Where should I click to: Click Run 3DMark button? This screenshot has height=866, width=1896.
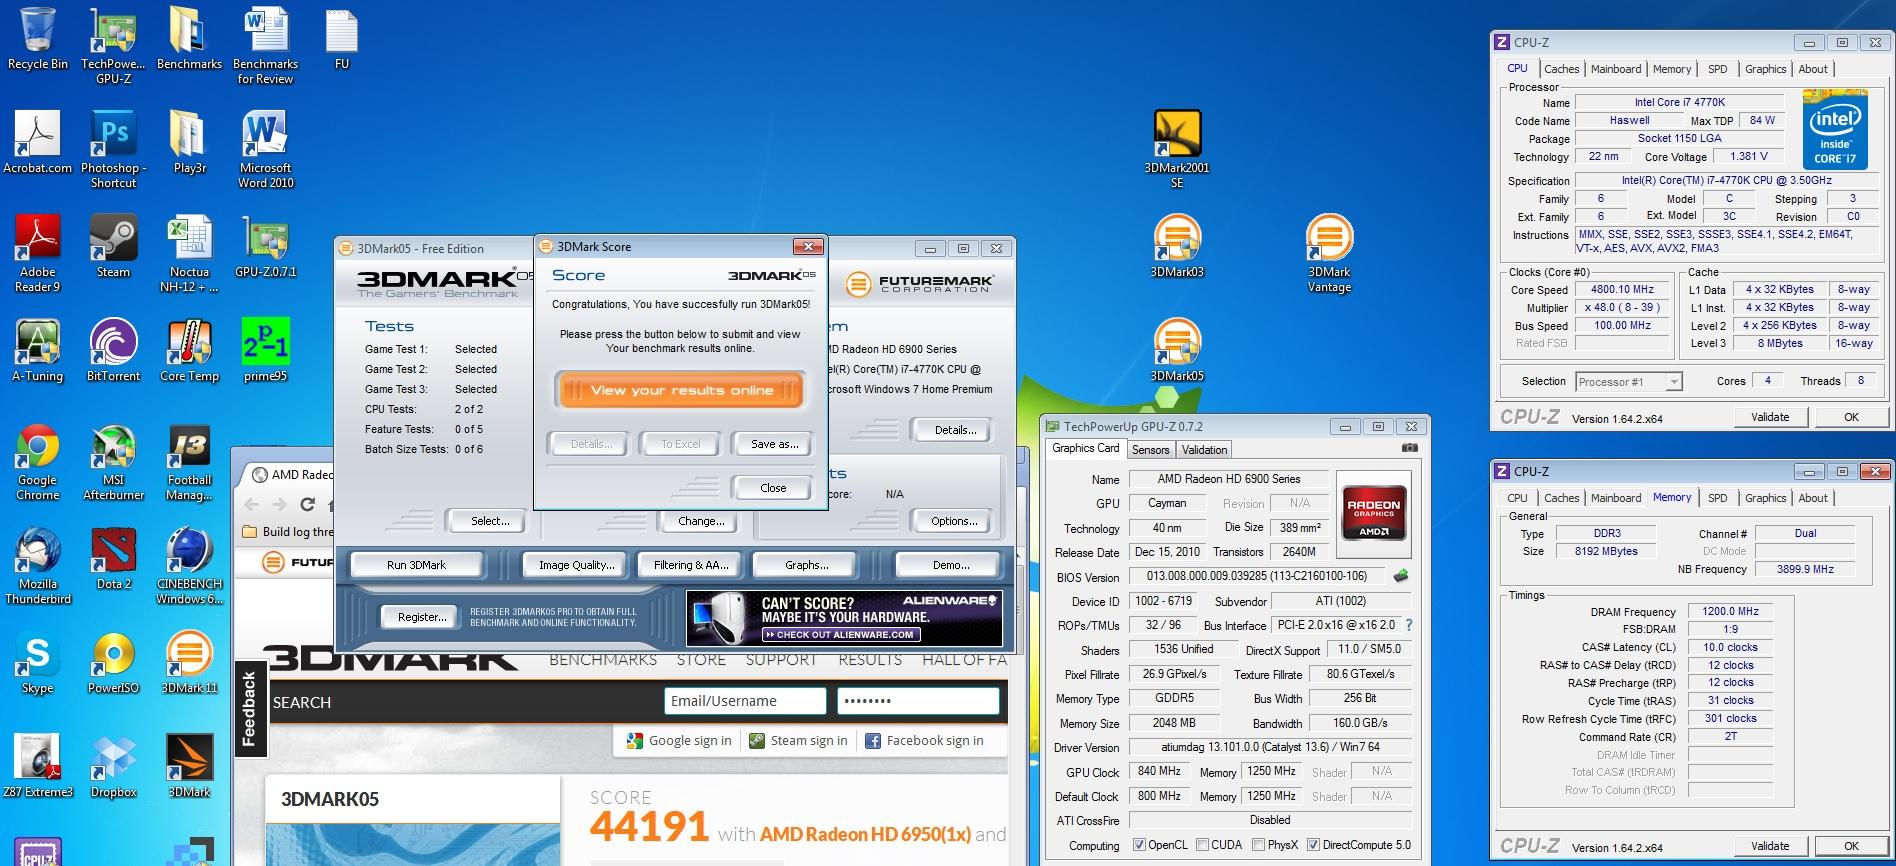pos(416,565)
